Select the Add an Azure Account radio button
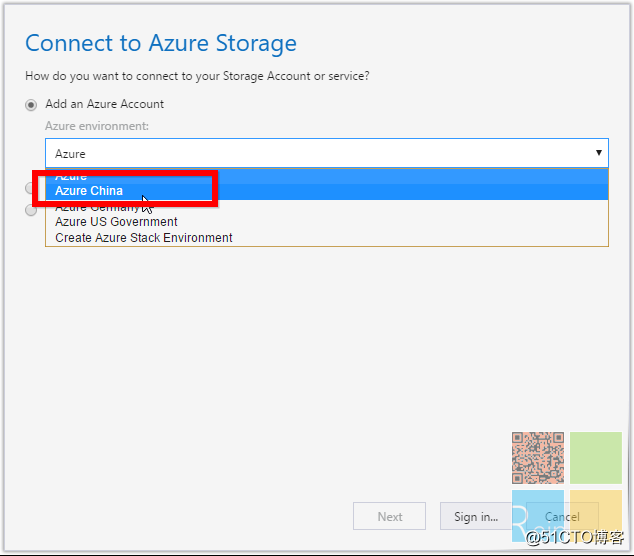634x556 pixels. coord(31,105)
